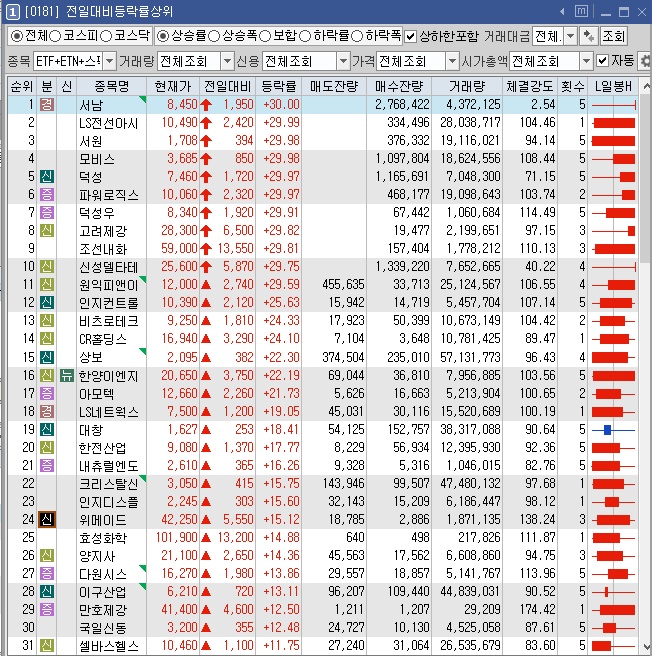652x656 pixels.
Task: Click the price 101,900 of 효성화학
Action: [x=176, y=537]
